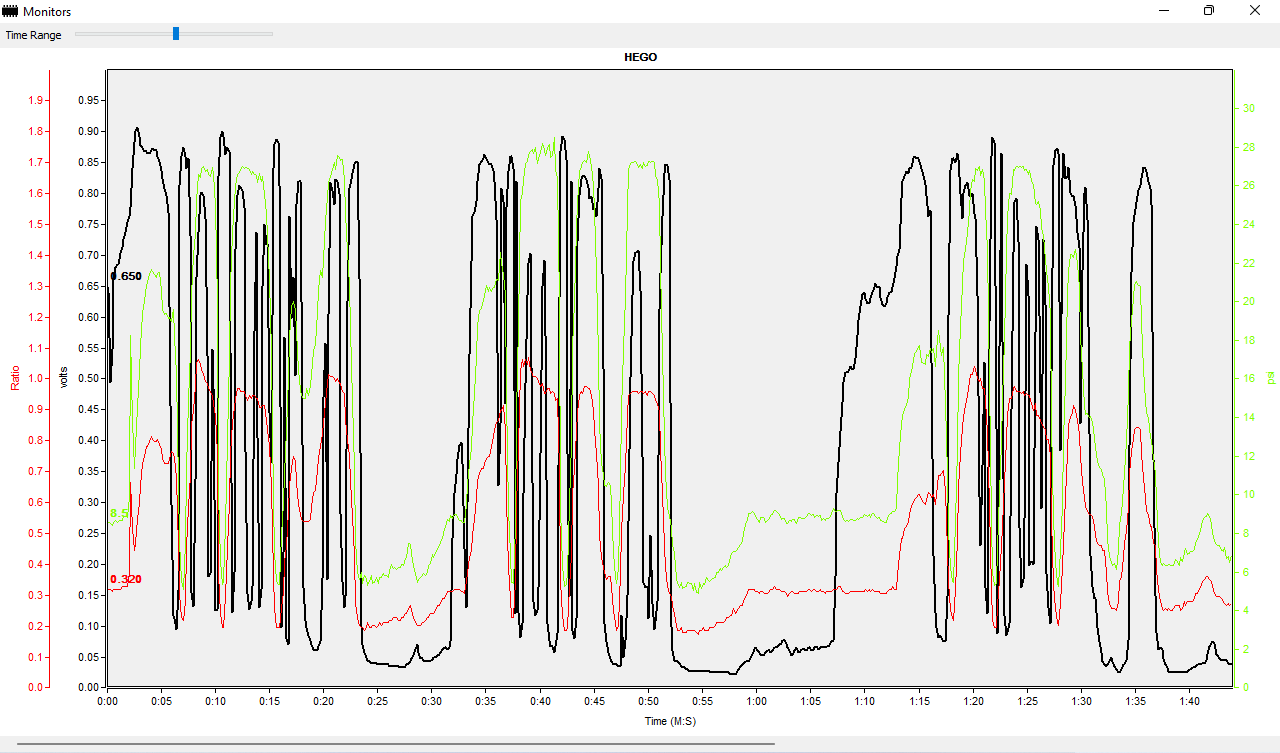Viewport: 1280px width, 753px height.
Task: Click the red 0.320 value readout
Action: 126,580
